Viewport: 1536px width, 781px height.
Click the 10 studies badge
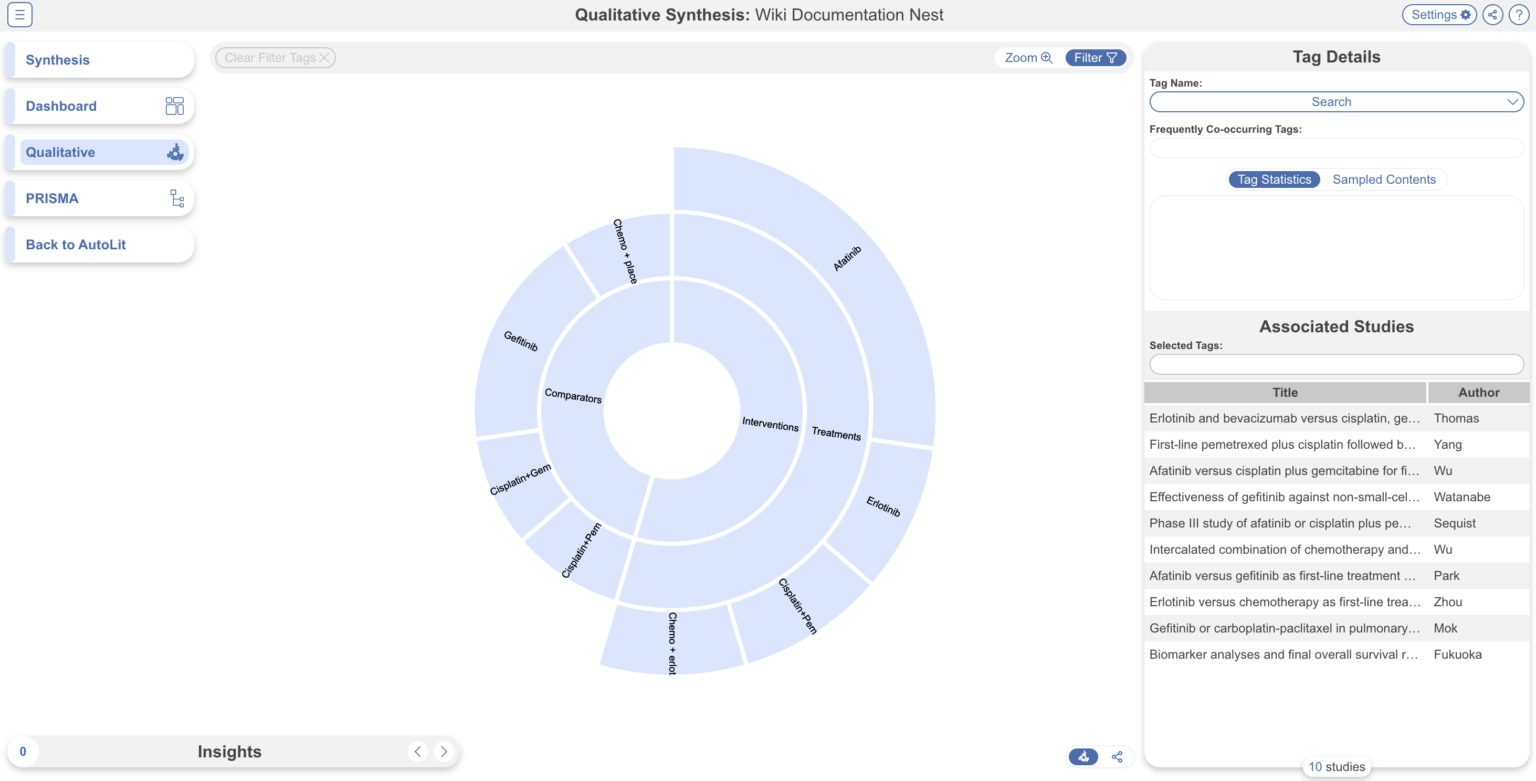[x=1336, y=766]
